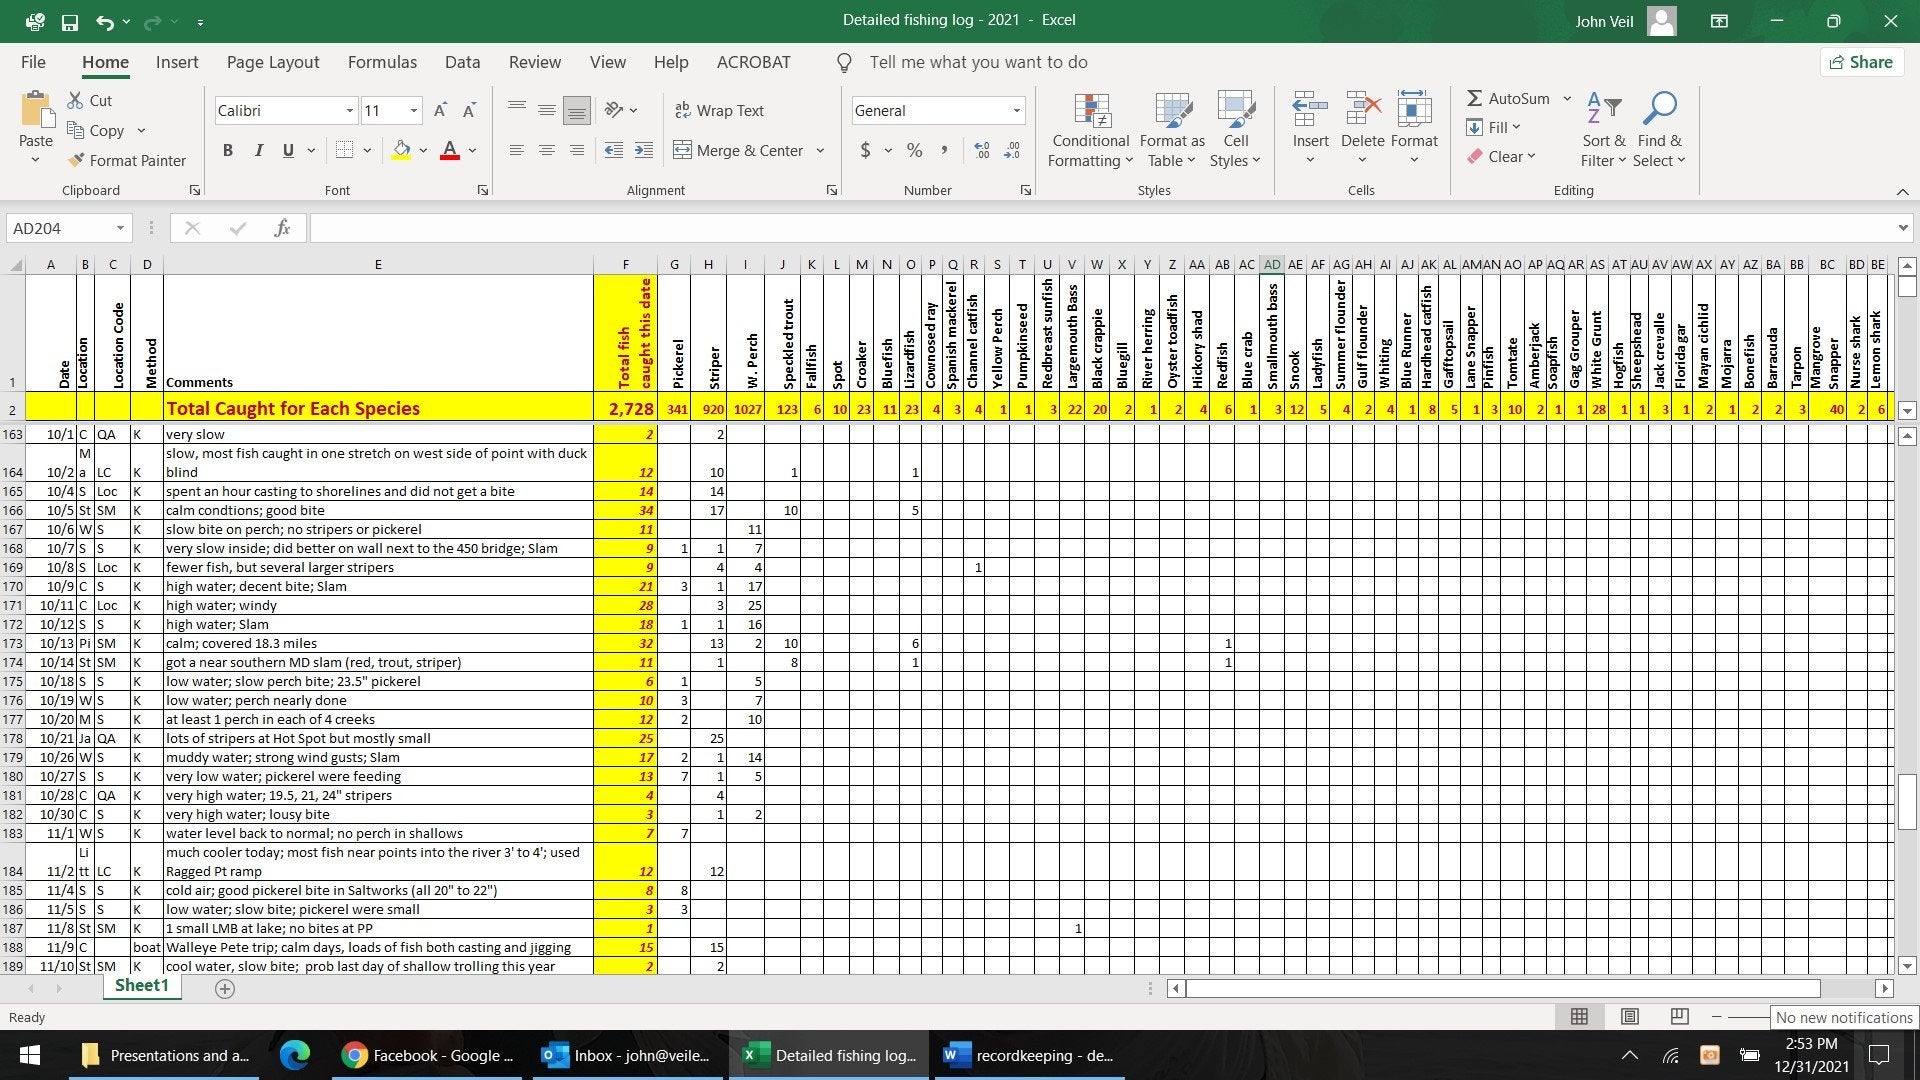1920x1080 pixels.
Task: Switch to Page Layout view in status bar
Action: coord(1629,1016)
